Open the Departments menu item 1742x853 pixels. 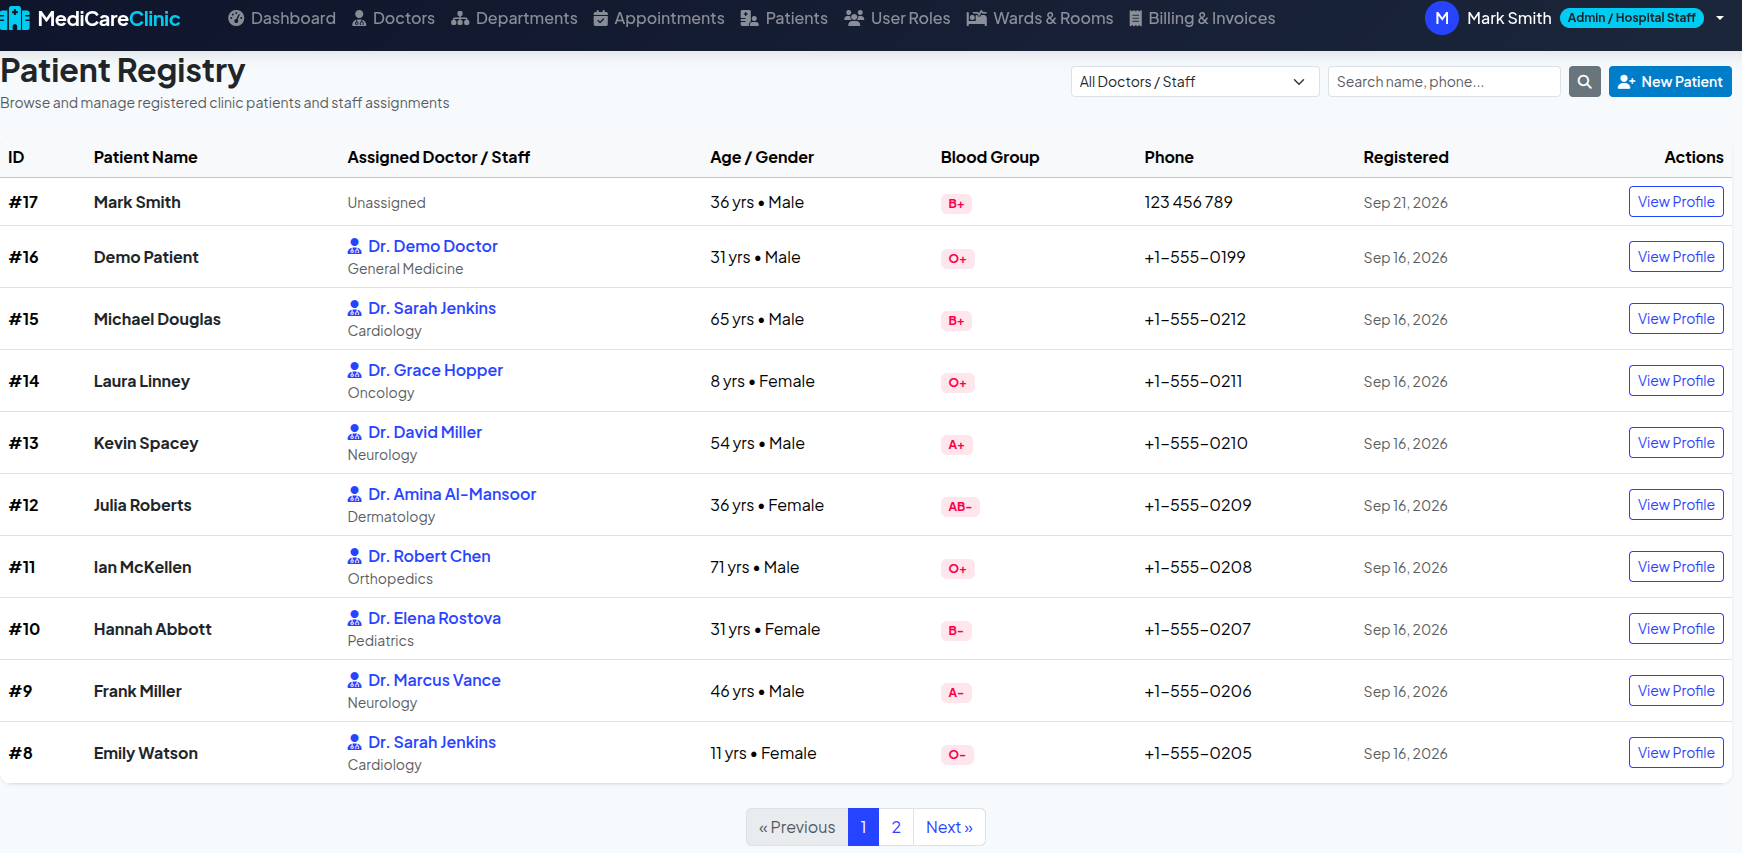514,18
